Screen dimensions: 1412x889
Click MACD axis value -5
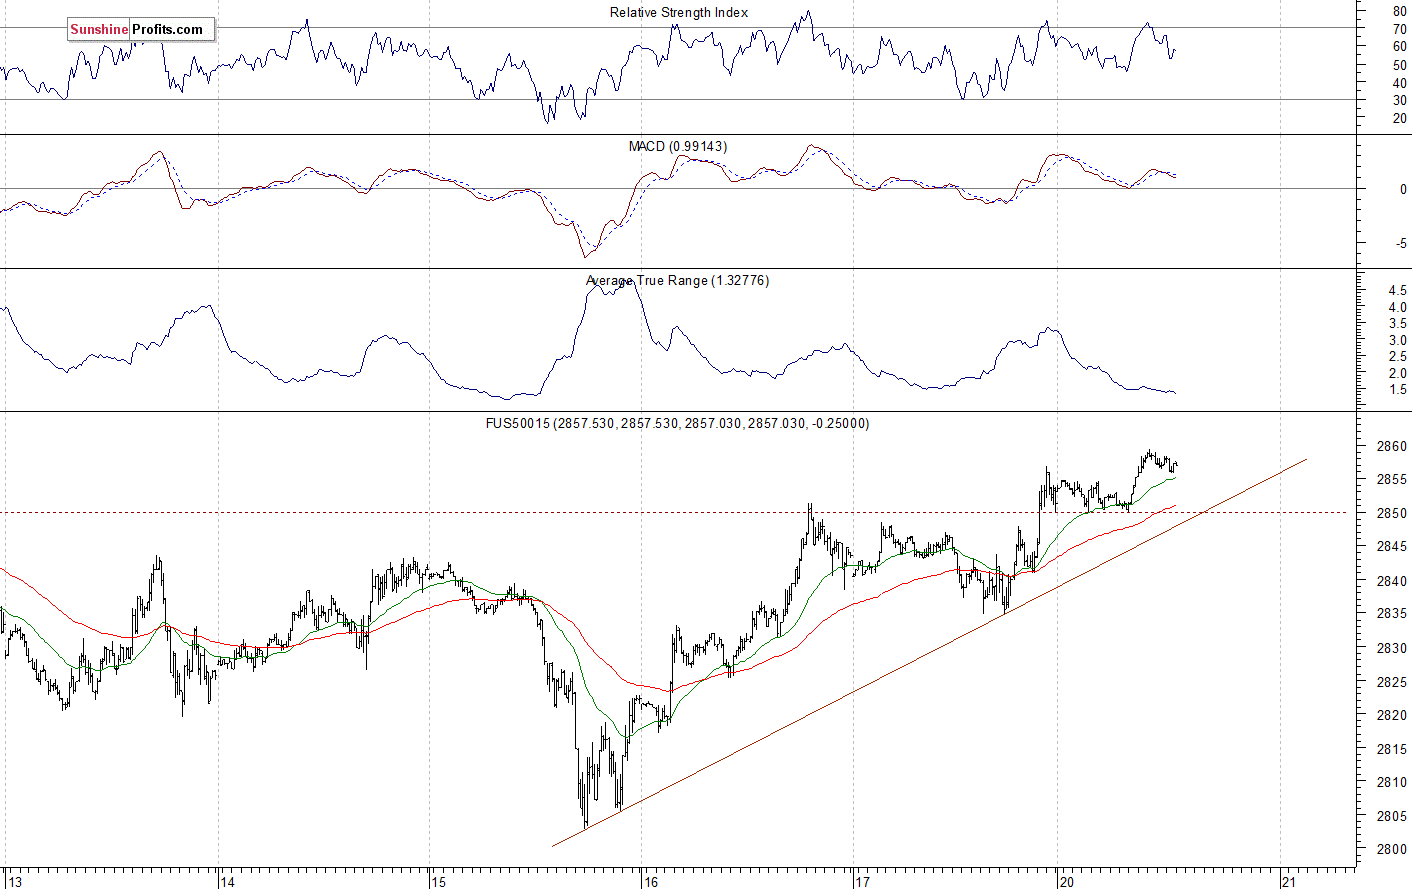pyautogui.click(x=1401, y=243)
